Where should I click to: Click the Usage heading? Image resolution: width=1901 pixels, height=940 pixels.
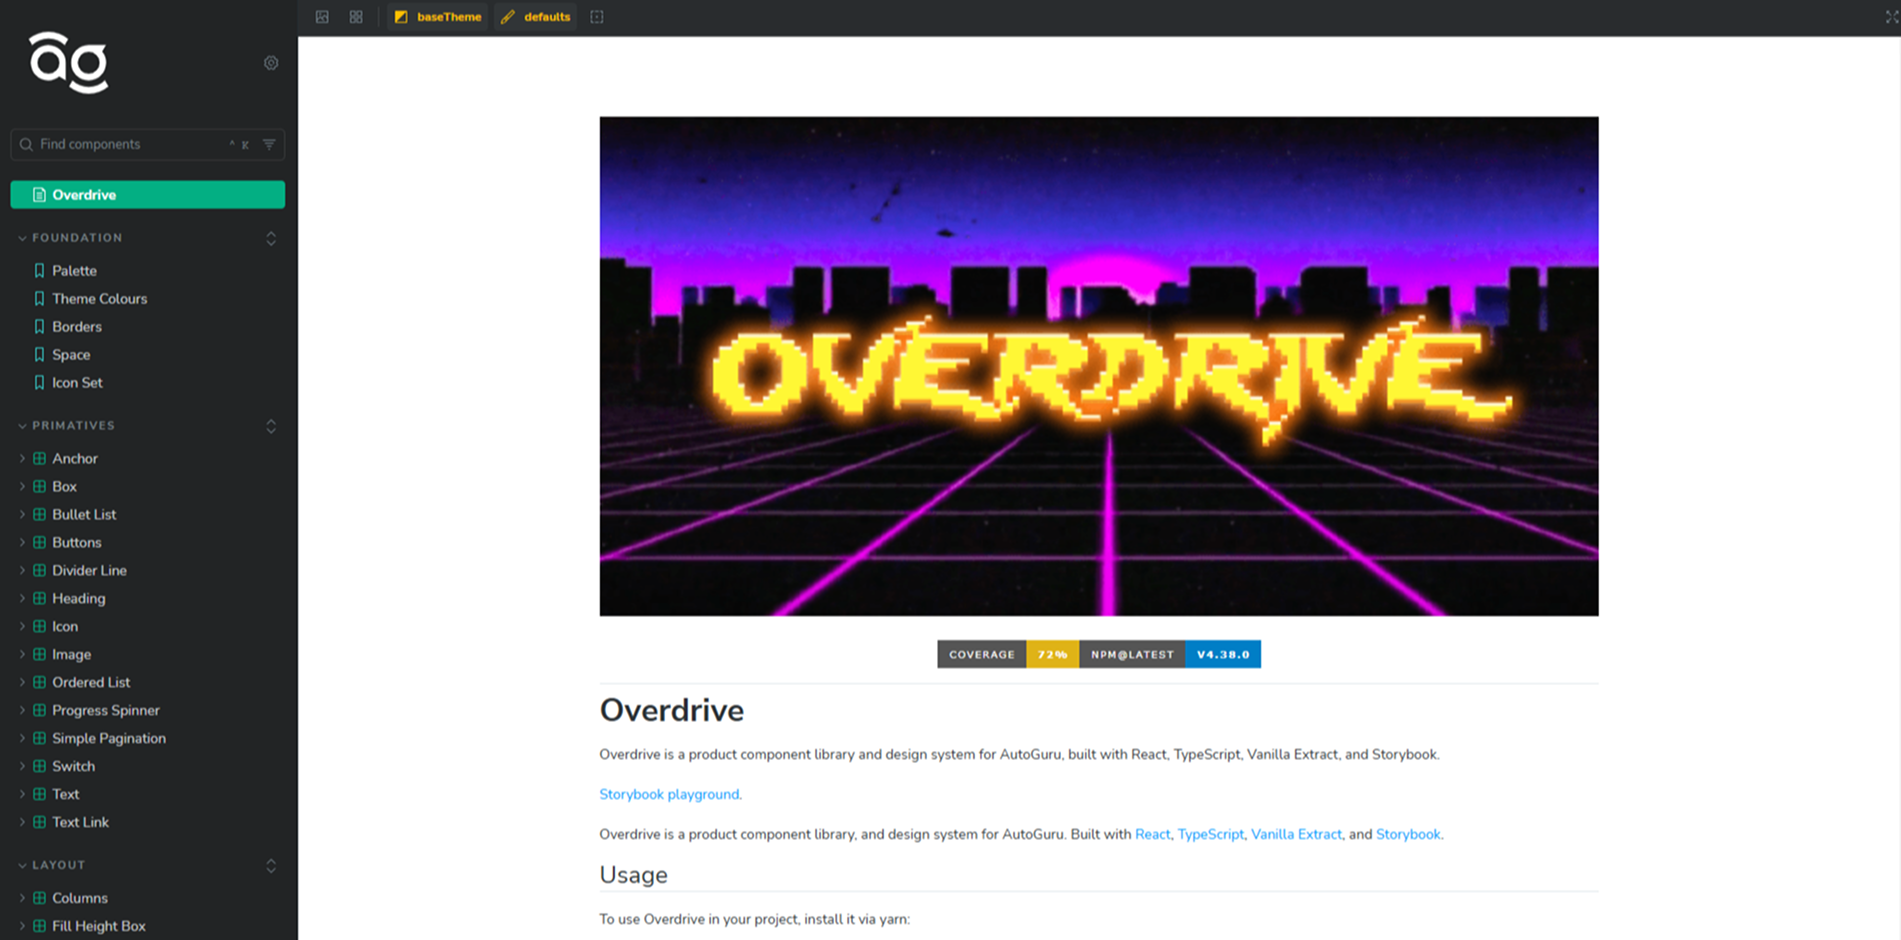coord(633,875)
